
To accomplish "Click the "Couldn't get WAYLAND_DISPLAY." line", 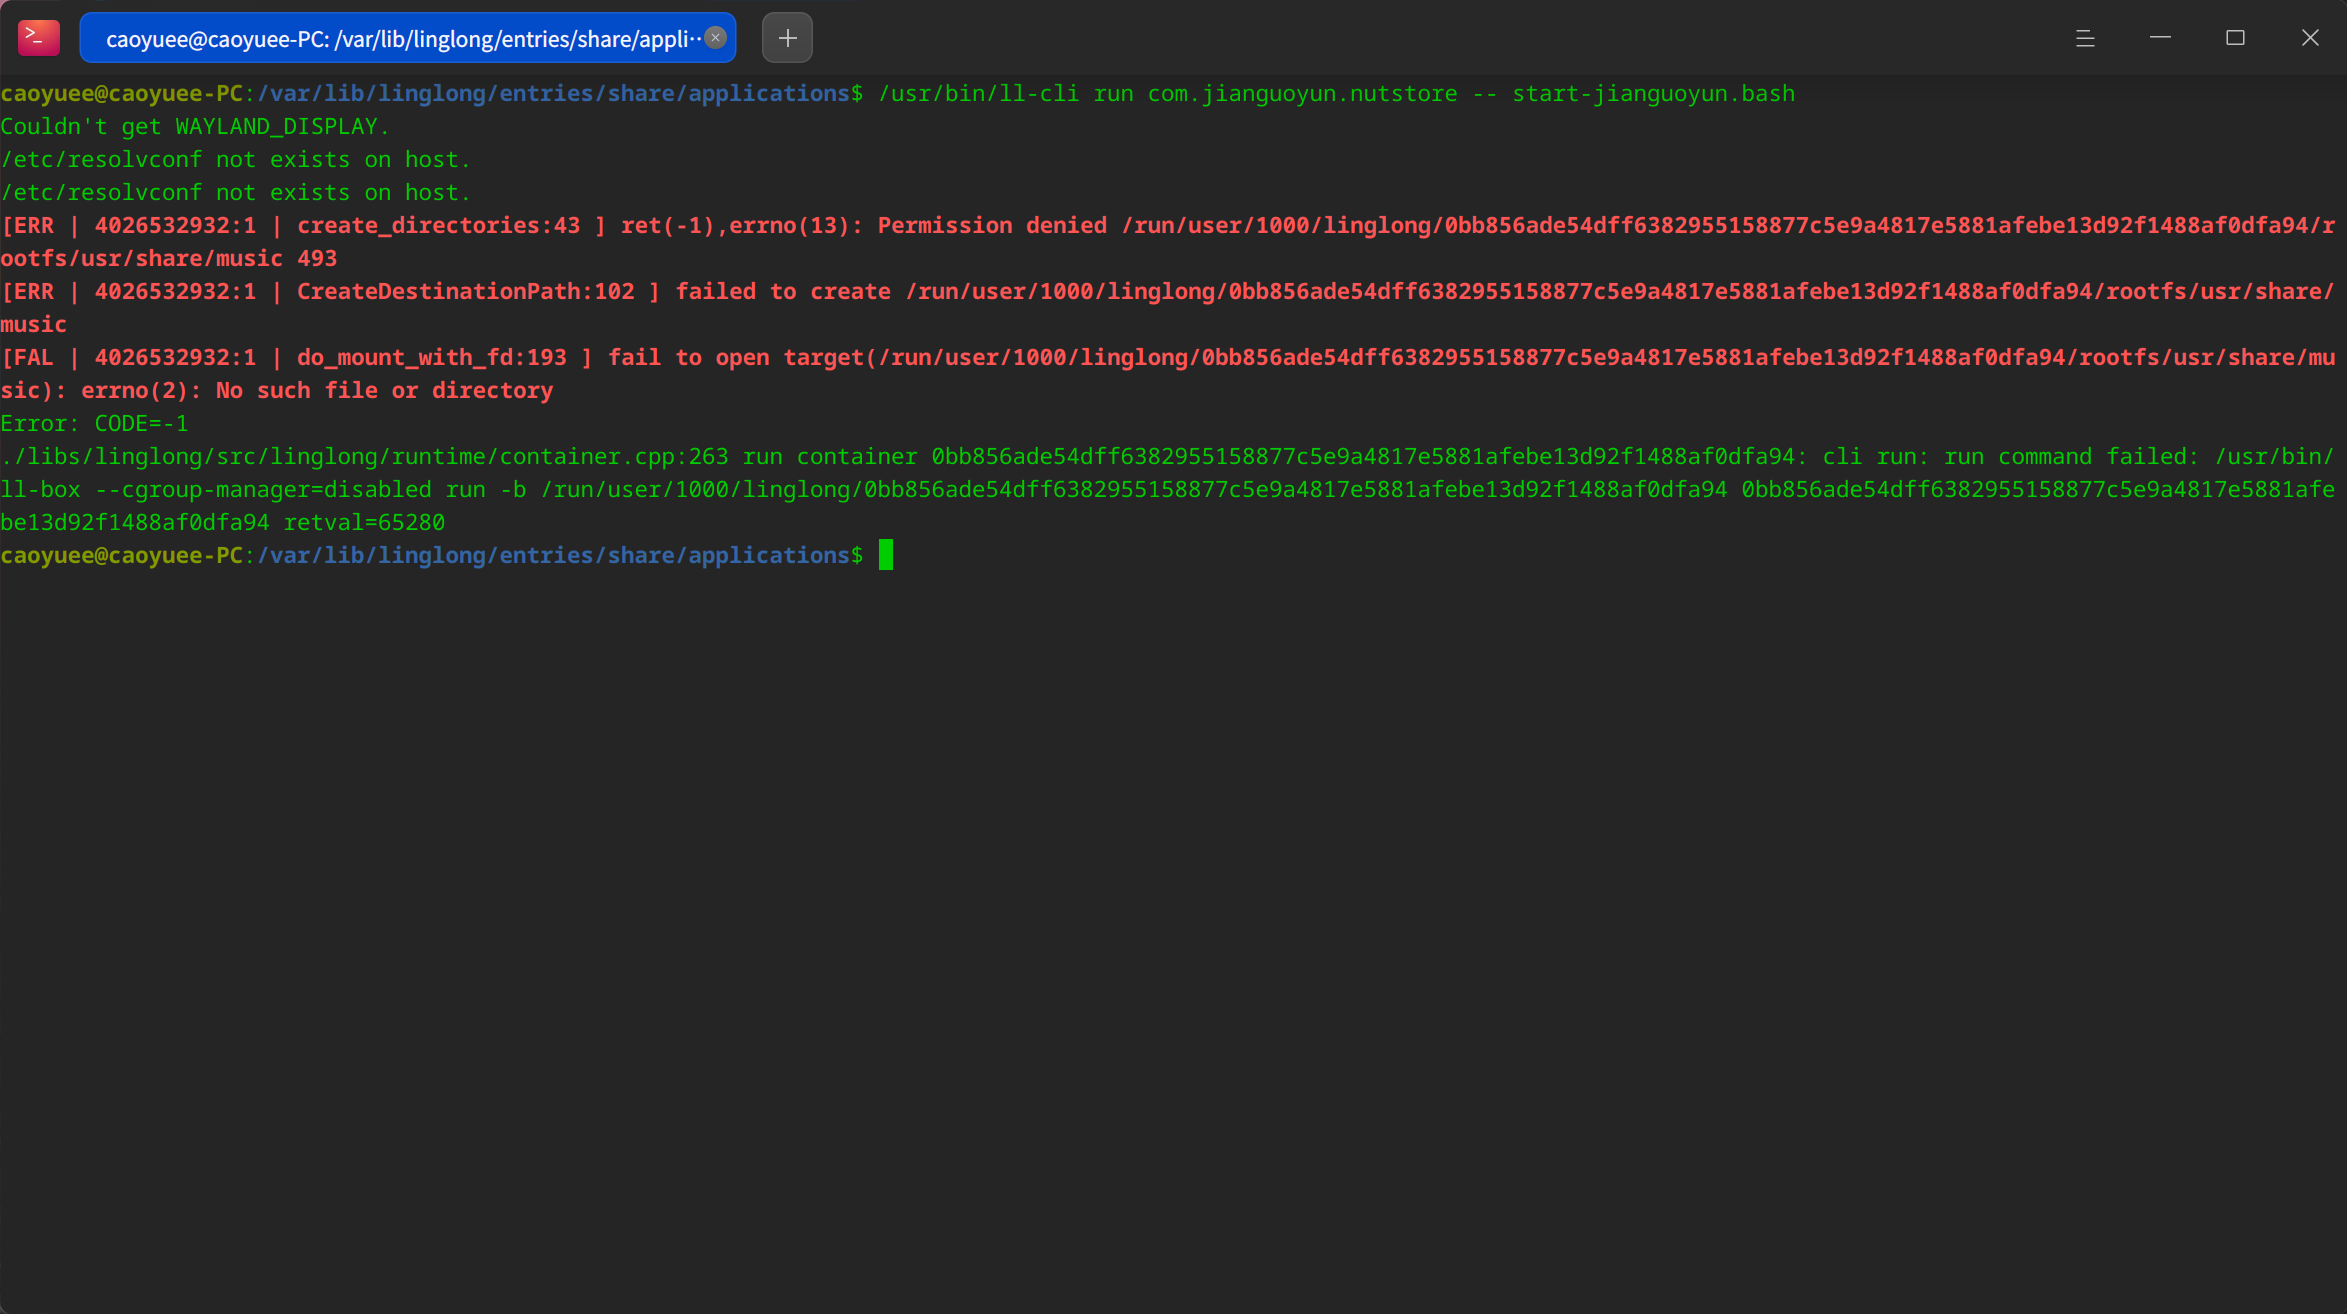I will click(195, 127).
